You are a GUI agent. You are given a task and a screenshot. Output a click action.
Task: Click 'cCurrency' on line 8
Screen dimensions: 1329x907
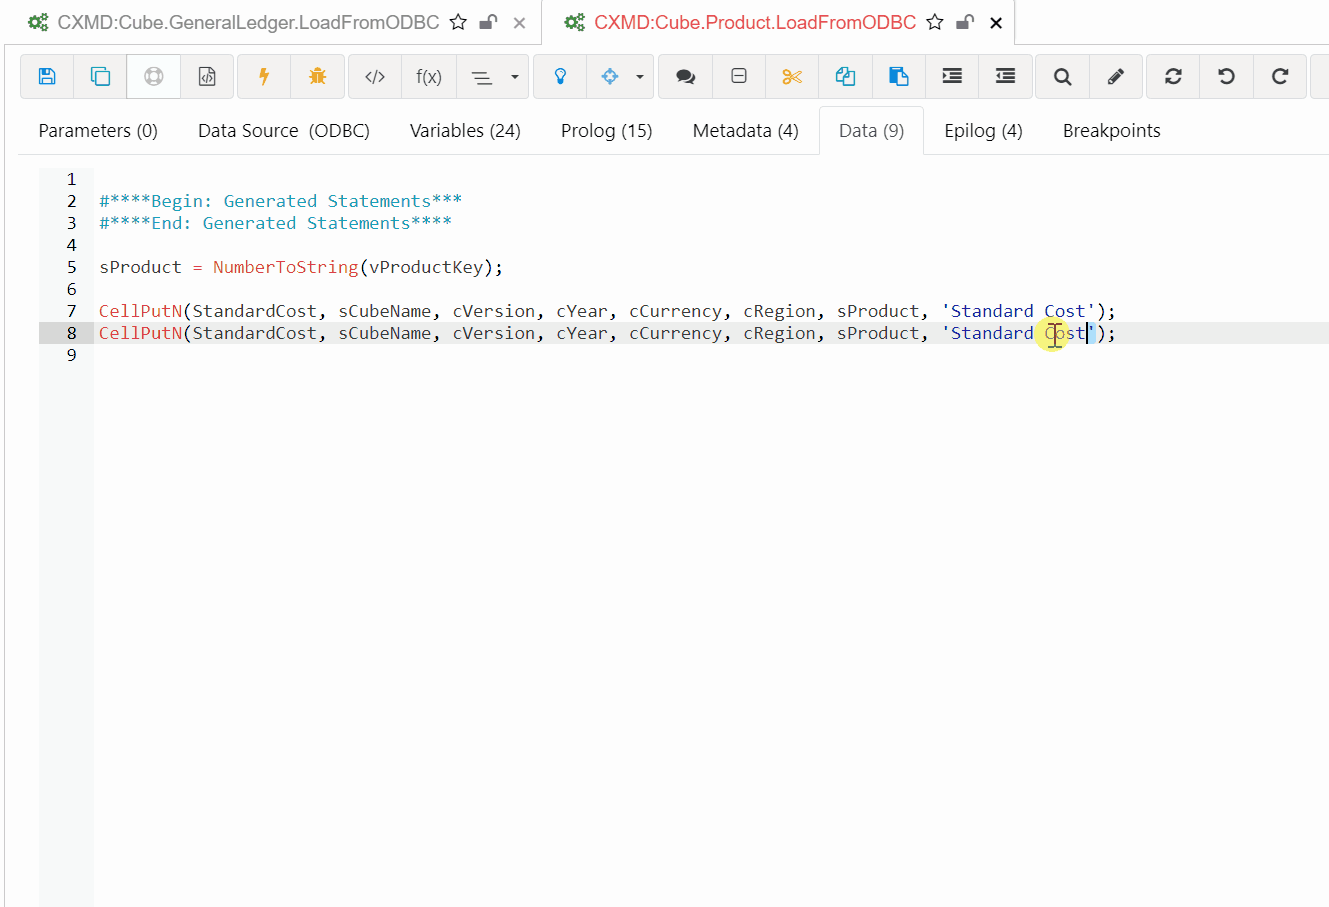pos(675,333)
